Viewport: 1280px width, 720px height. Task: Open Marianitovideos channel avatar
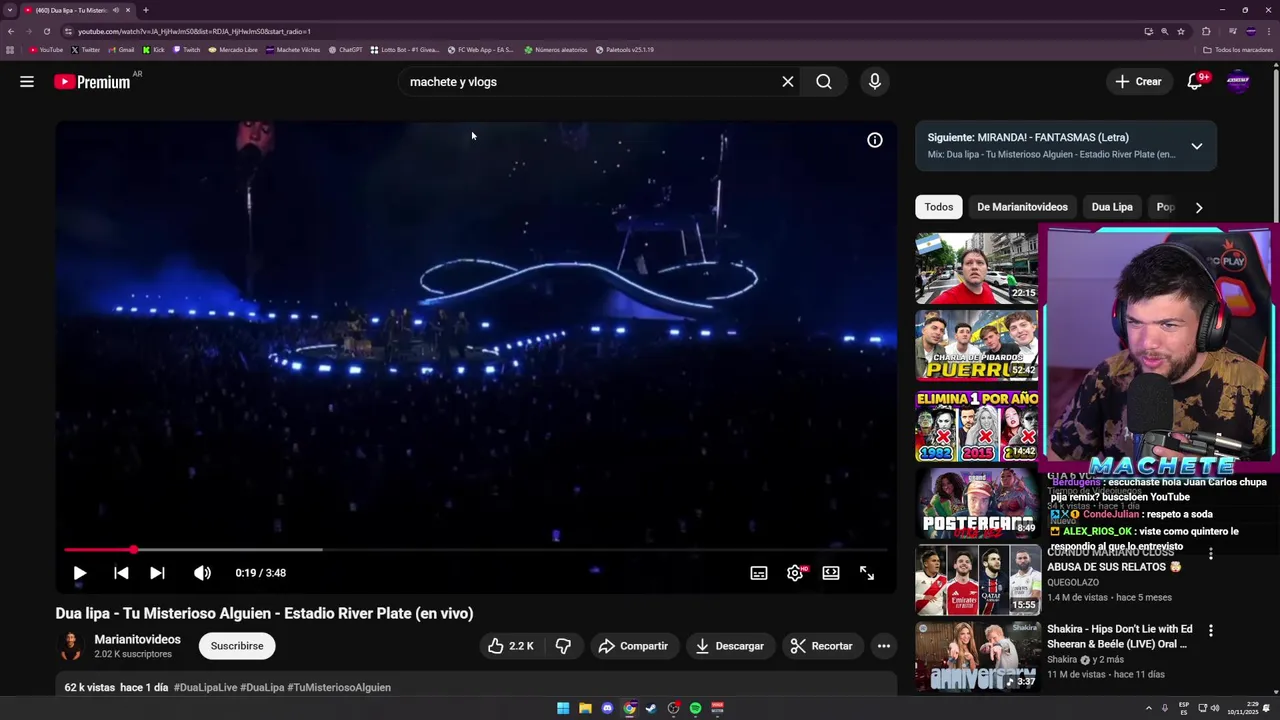[x=71, y=646]
